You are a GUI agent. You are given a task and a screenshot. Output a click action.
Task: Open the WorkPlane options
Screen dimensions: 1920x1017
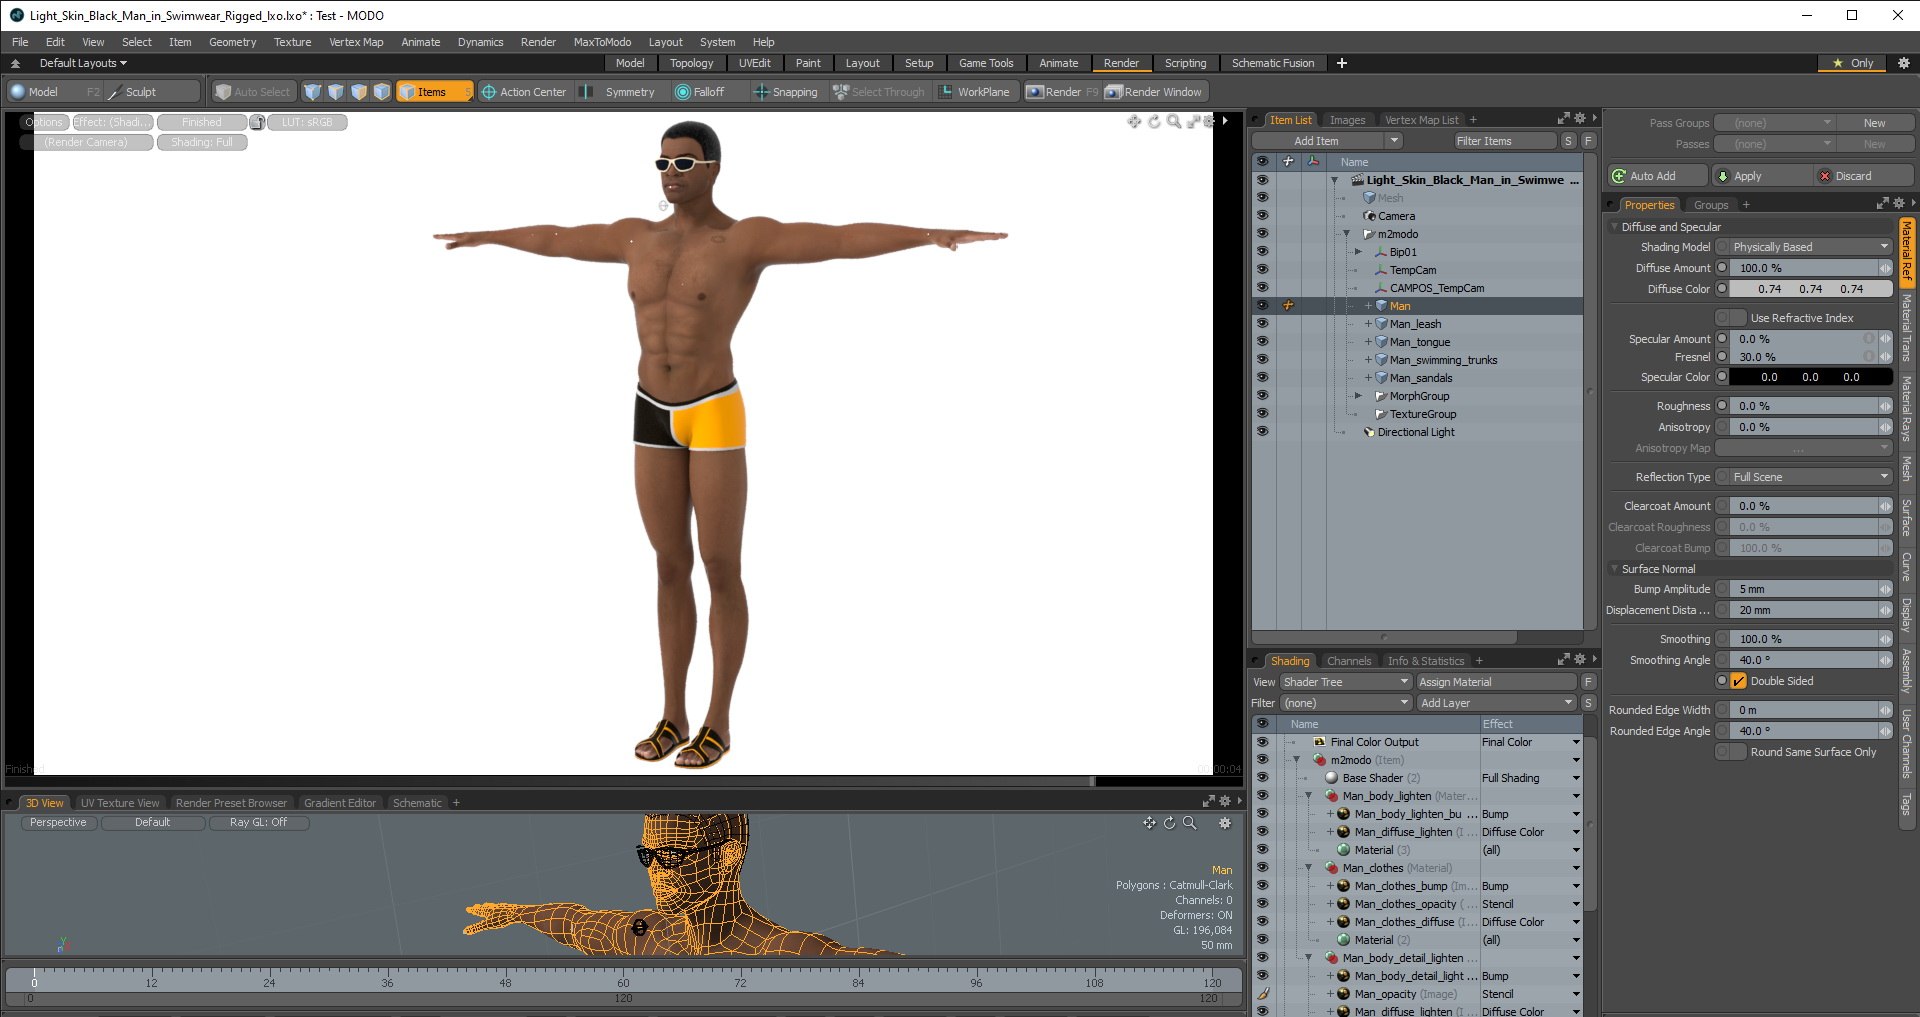pos(975,92)
